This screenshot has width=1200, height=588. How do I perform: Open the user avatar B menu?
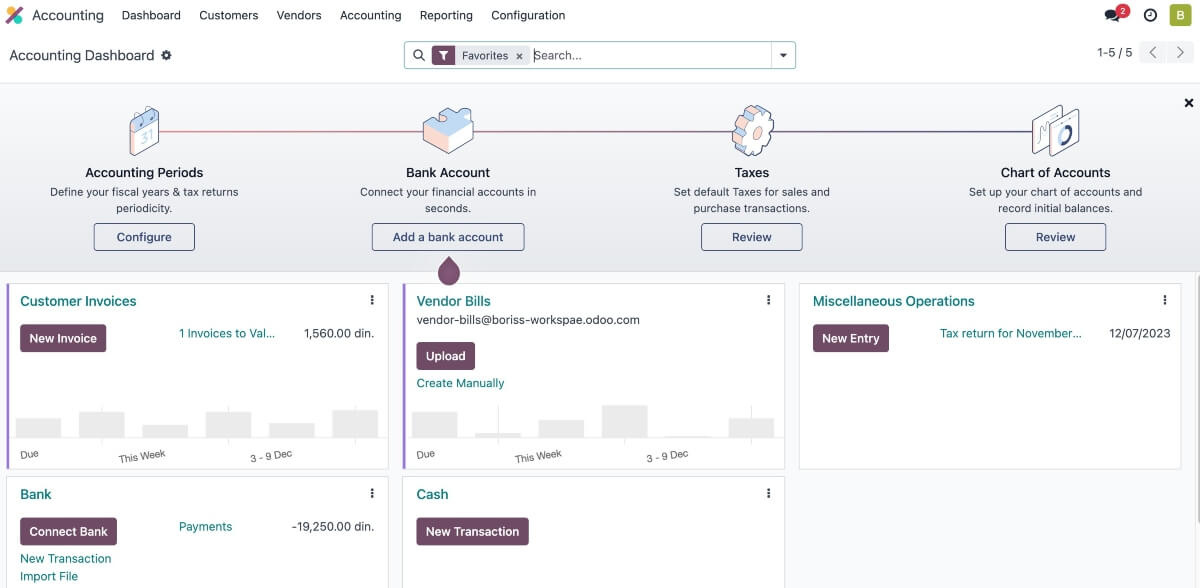pos(1180,15)
